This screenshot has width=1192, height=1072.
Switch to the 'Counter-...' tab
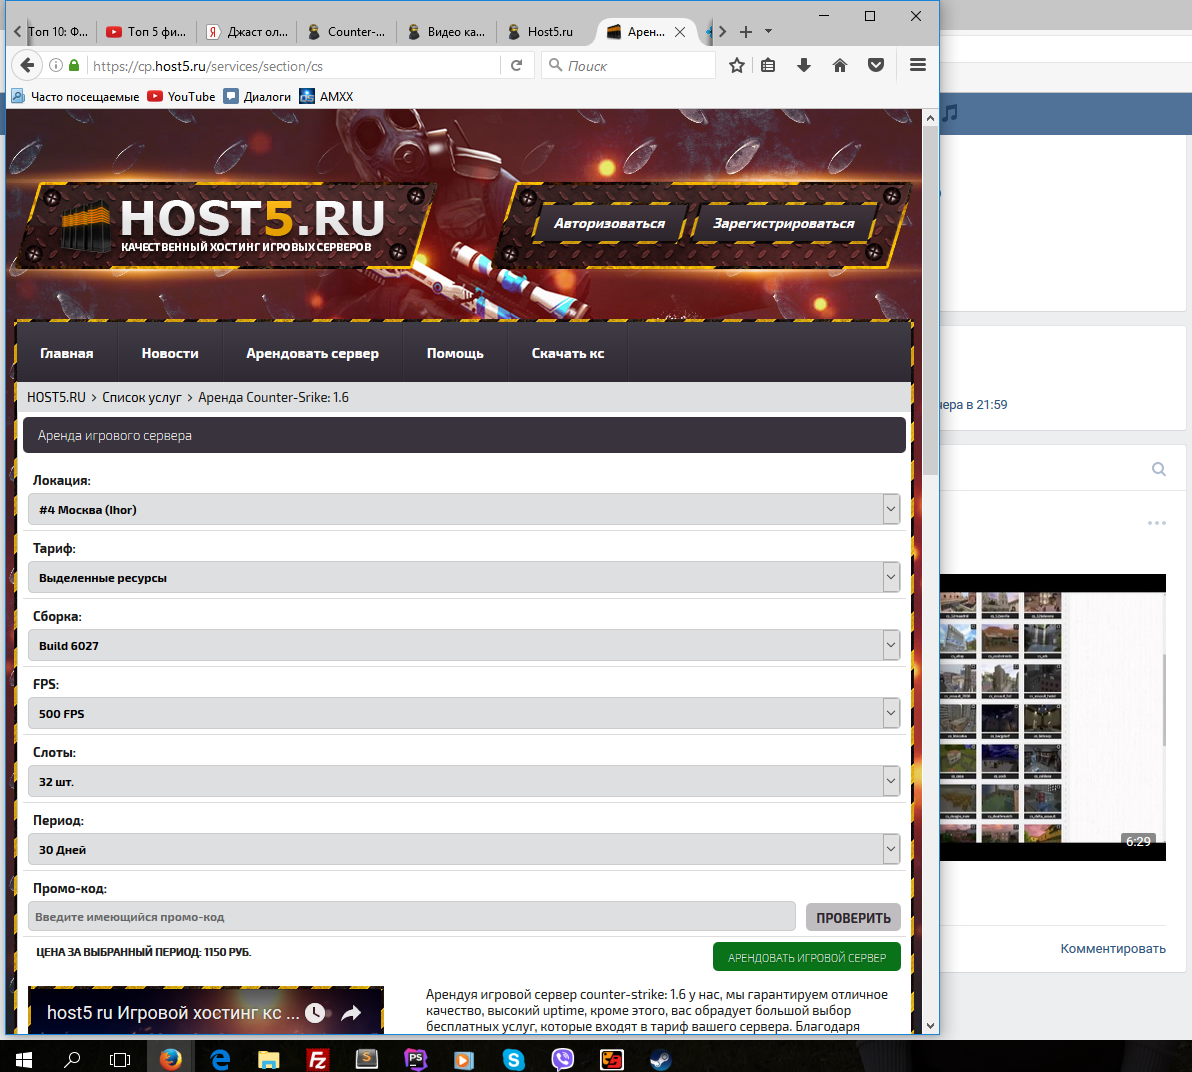pyautogui.click(x=347, y=32)
